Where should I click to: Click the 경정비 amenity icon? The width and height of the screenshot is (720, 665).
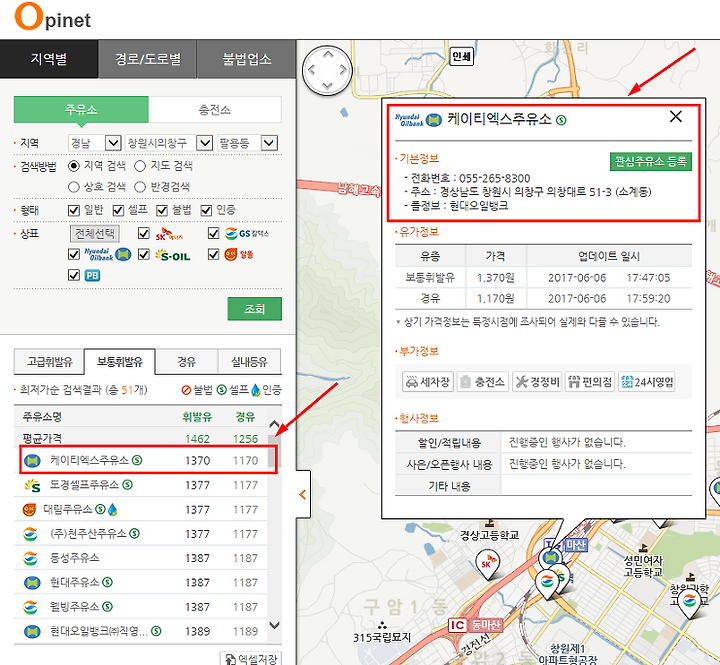(x=537, y=382)
